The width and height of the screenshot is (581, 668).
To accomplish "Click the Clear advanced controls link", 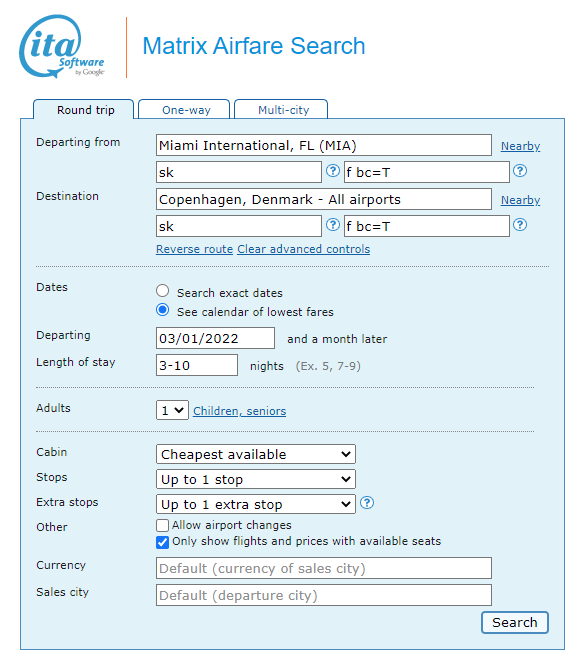I will click(304, 249).
